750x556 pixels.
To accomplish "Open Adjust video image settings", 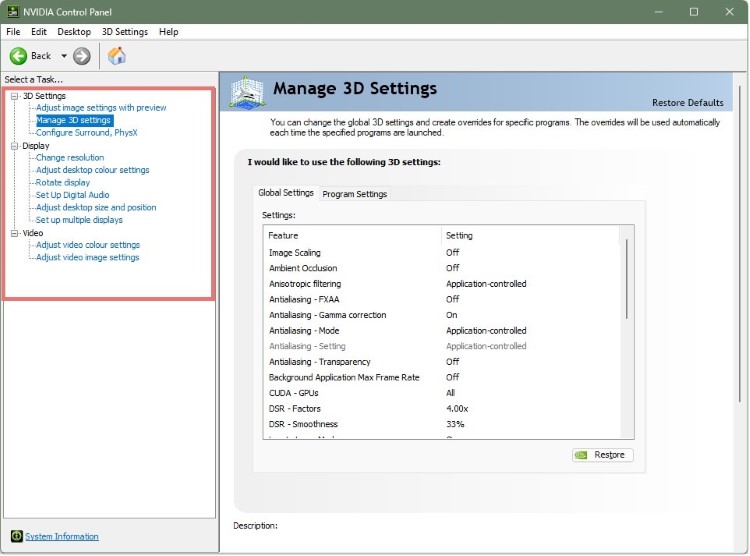I will click(x=87, y=257).
